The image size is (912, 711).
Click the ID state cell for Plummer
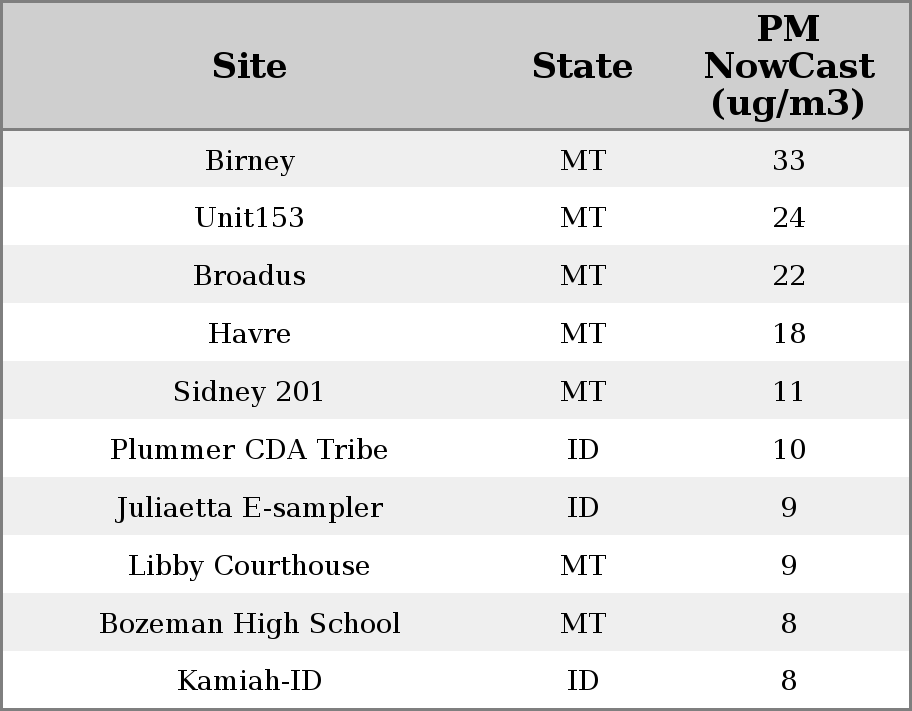(582, 449)
